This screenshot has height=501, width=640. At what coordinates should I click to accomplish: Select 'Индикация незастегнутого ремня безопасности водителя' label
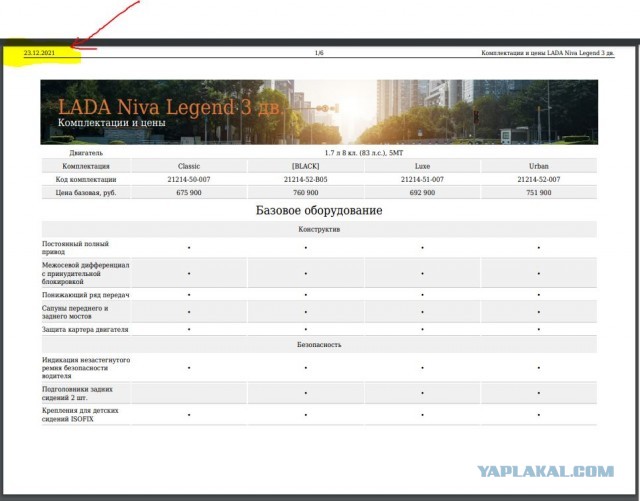click(86, 368)
